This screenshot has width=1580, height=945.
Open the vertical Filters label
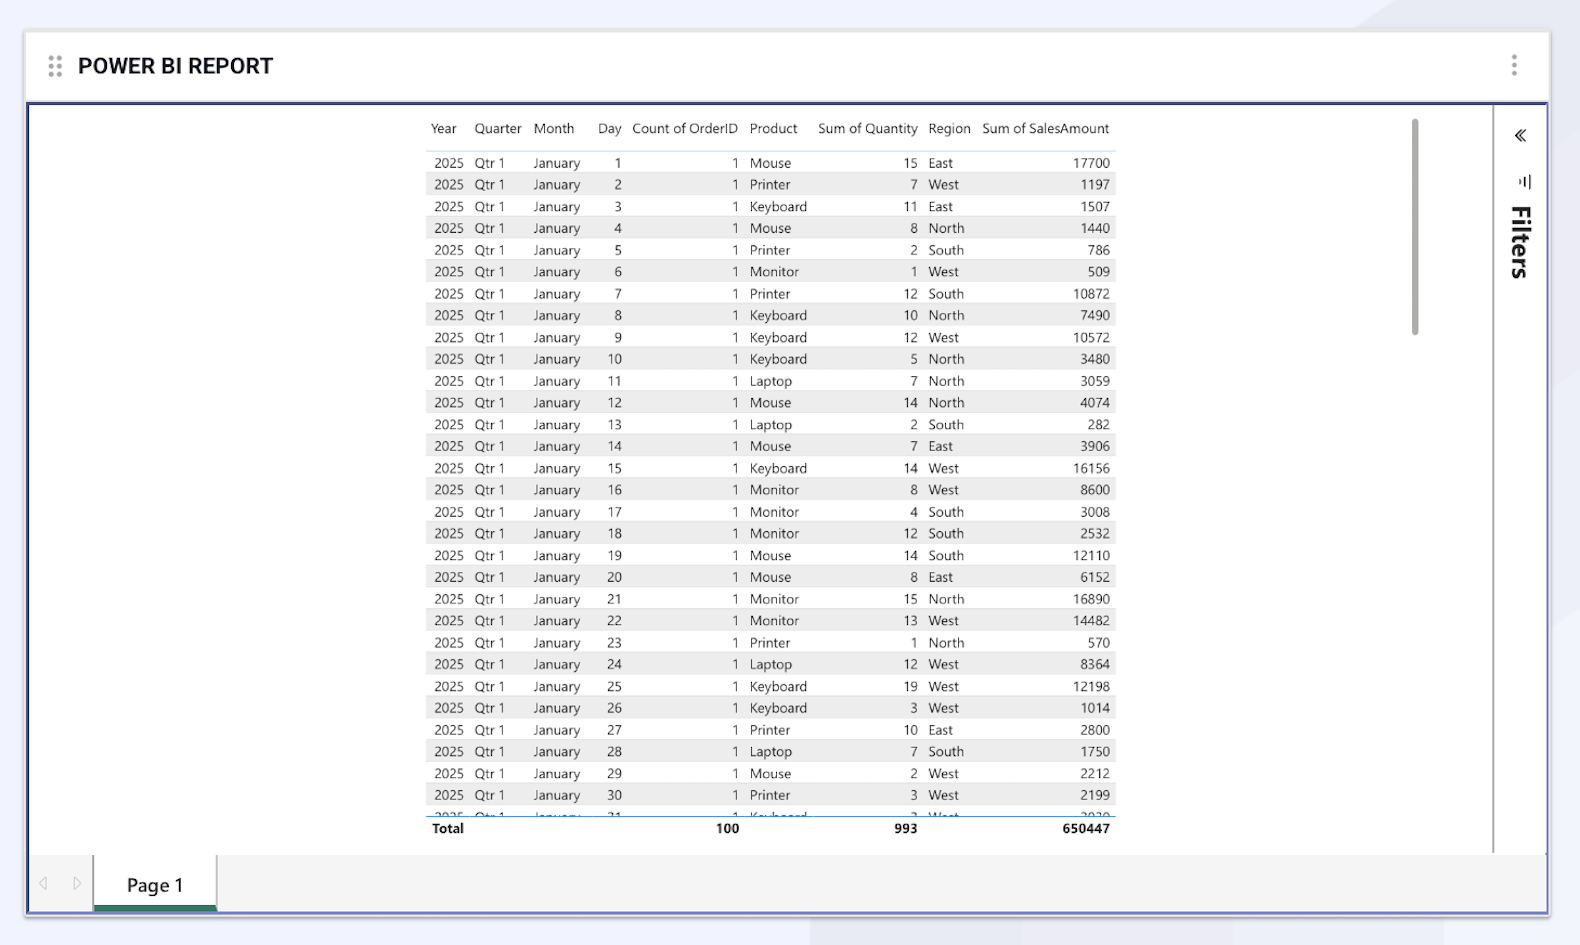click(x=1520, y=242)
